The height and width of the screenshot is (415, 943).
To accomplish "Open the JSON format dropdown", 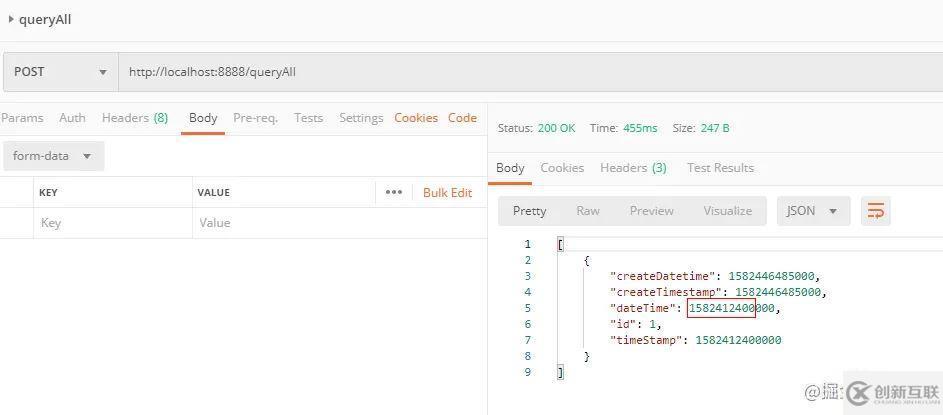I will [x=813, y=211].
